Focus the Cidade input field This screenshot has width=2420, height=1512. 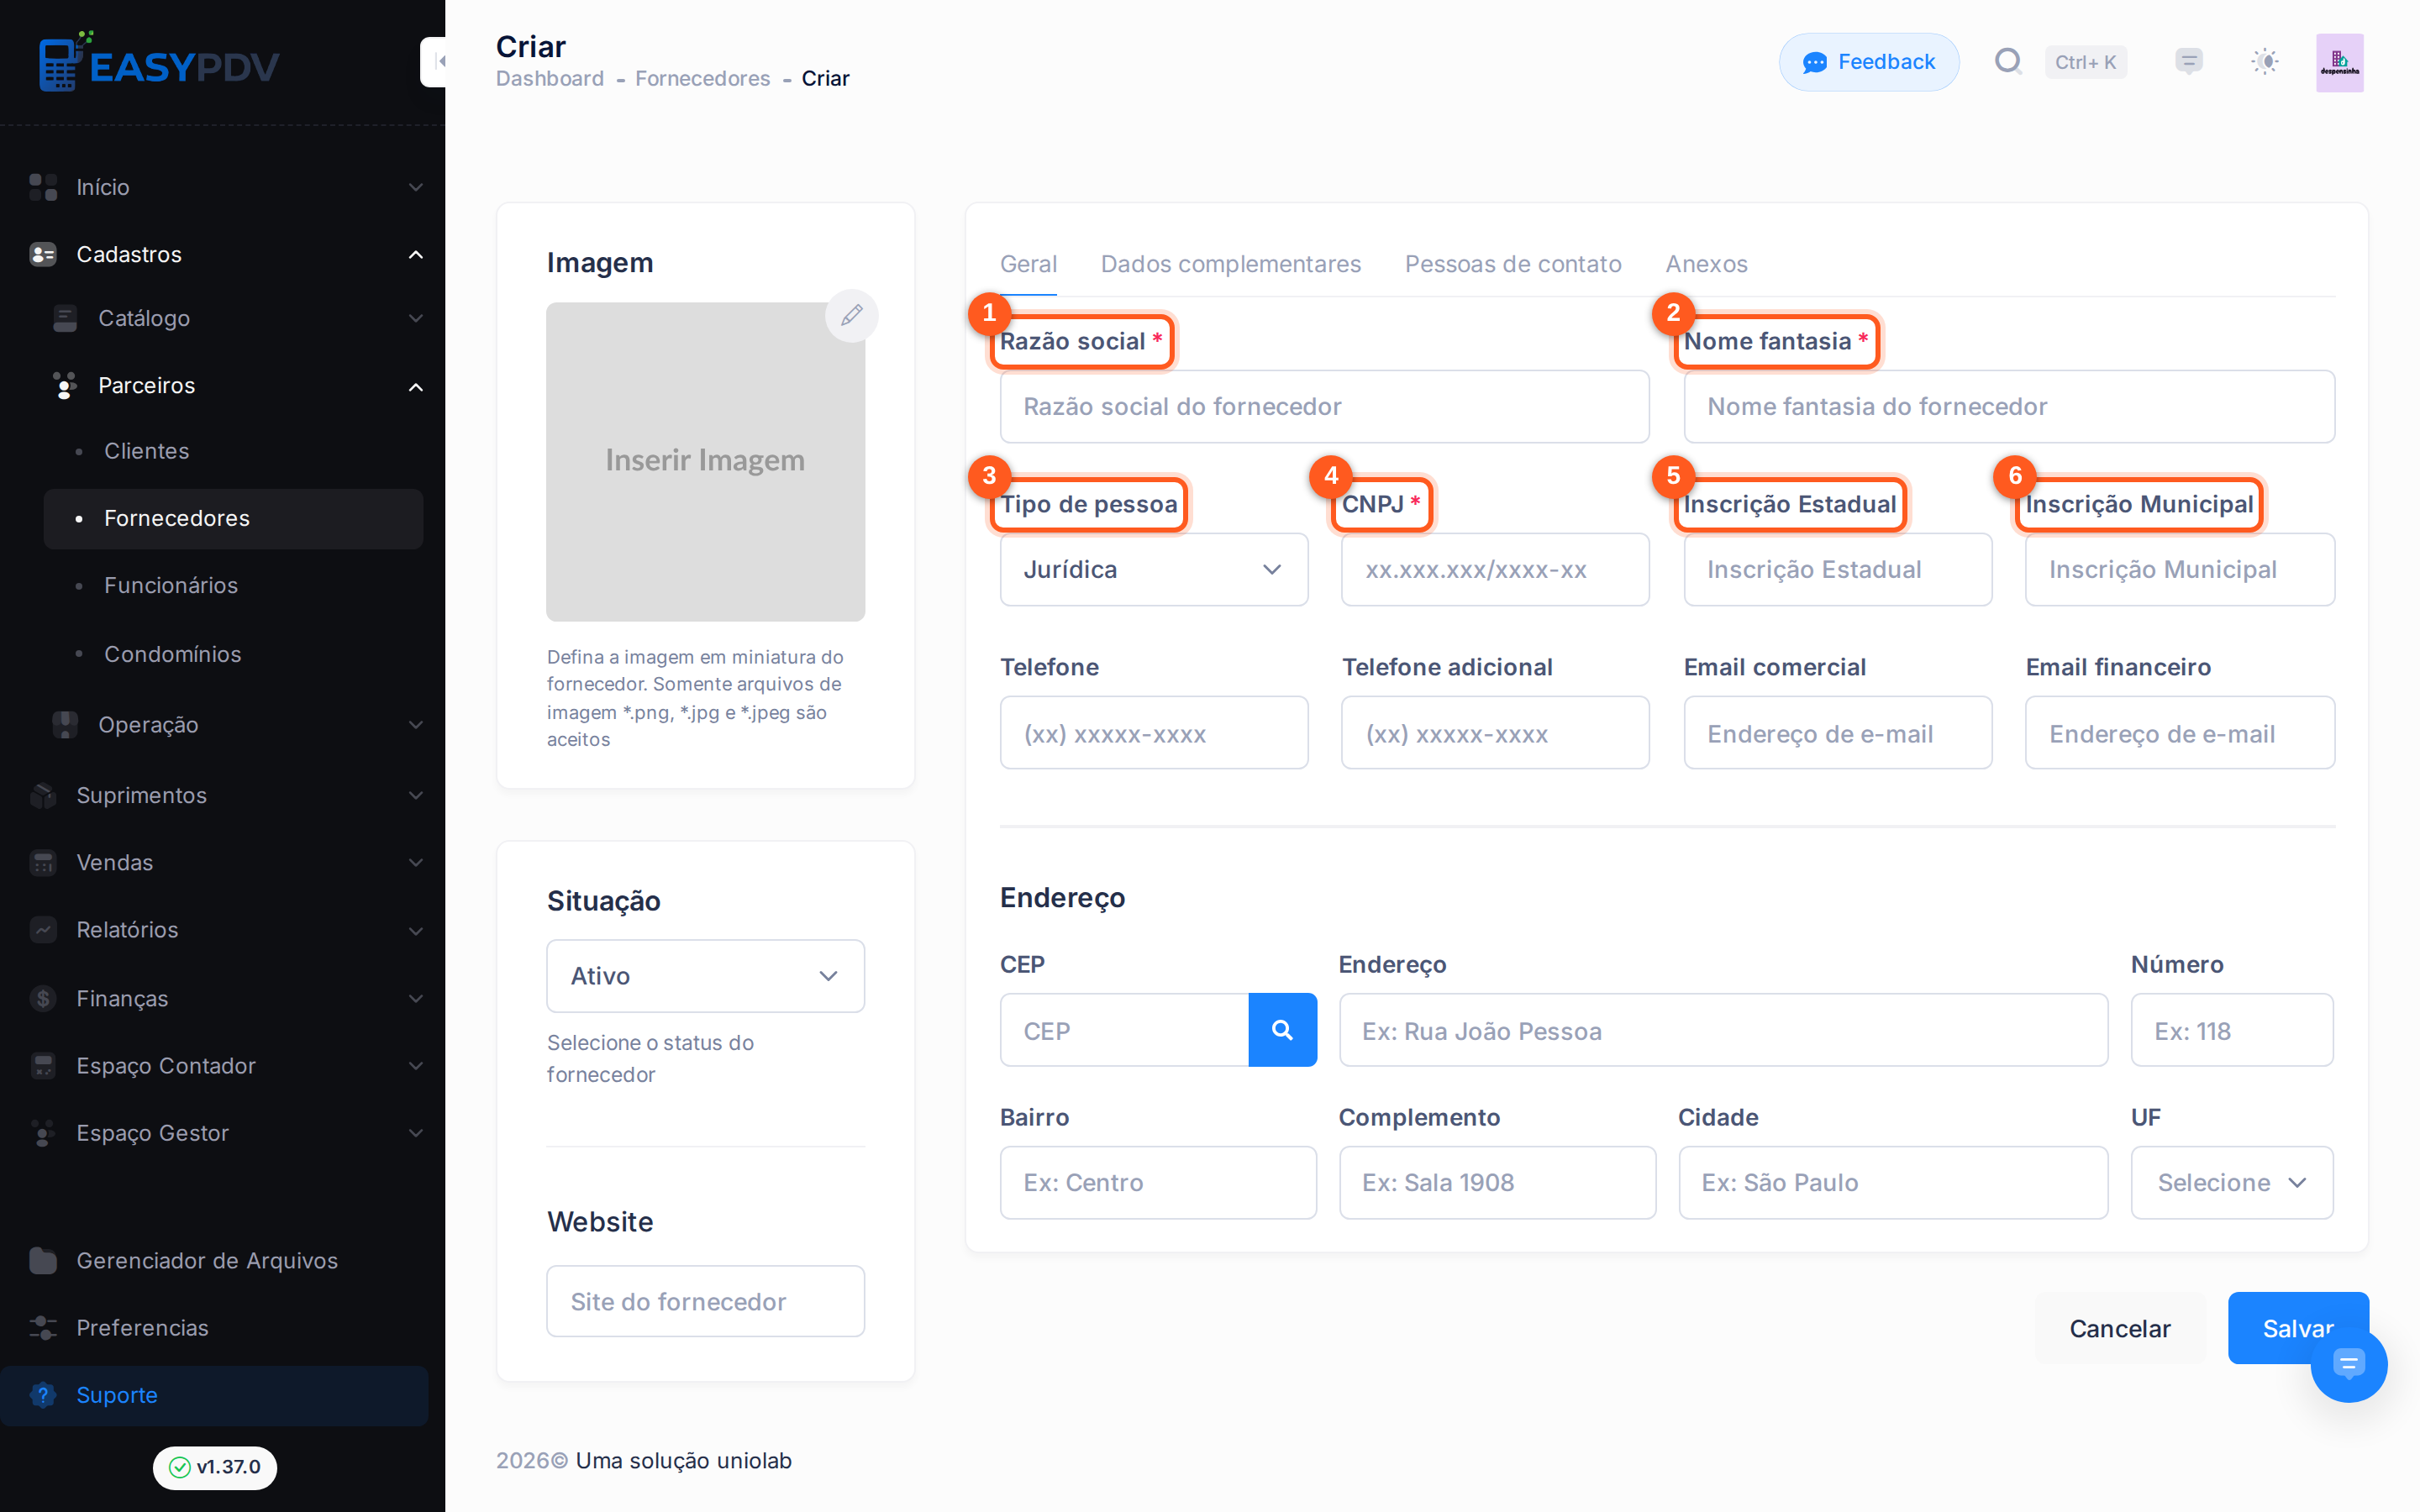(1893, 1182)
